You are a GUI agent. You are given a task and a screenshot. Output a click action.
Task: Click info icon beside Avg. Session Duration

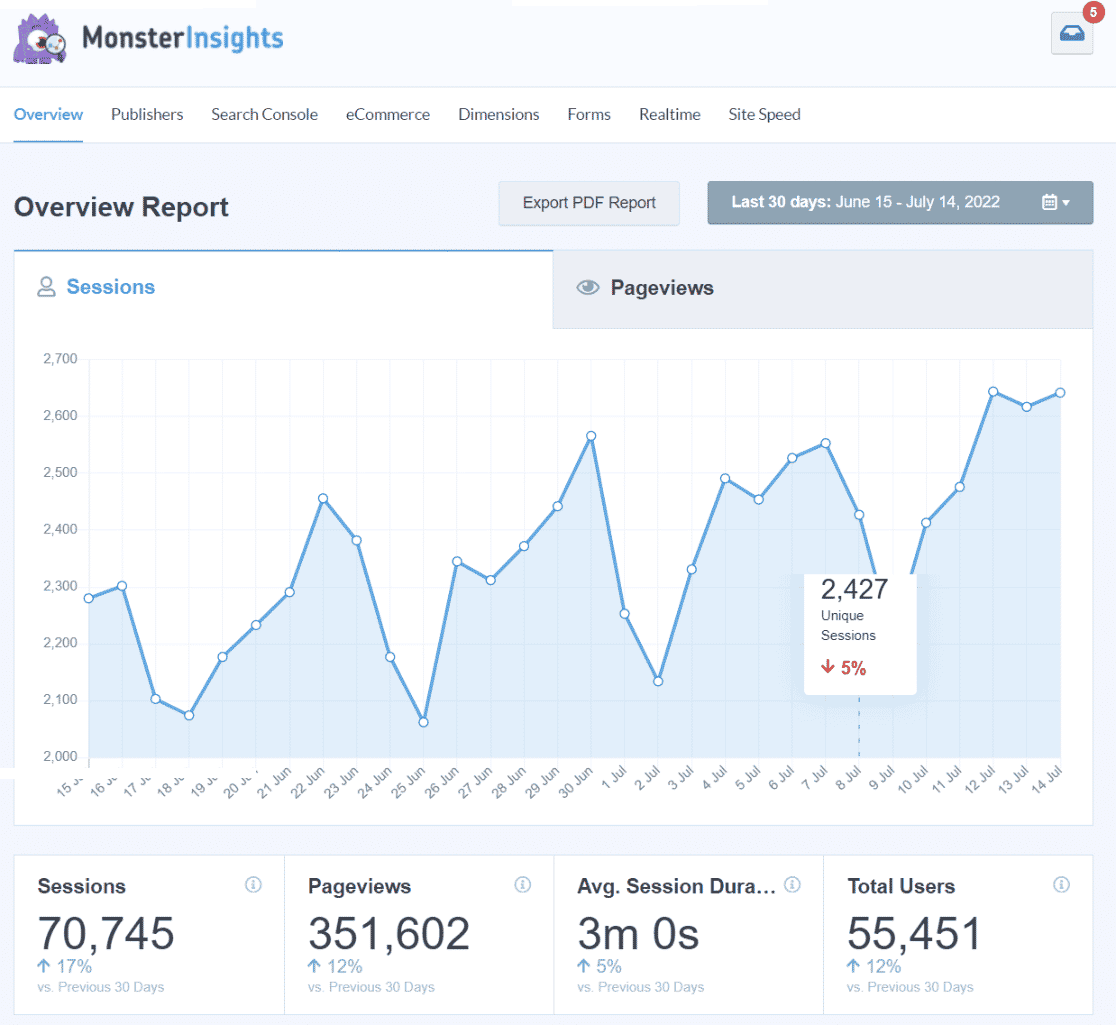point(792,885)
